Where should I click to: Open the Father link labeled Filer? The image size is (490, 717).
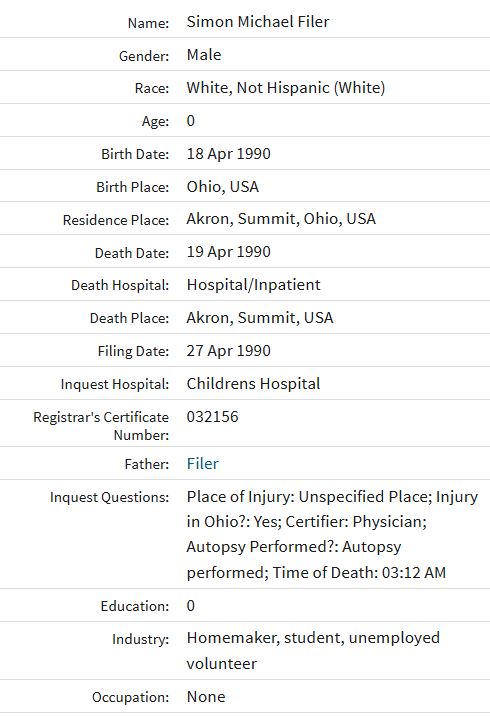[202, 464]
